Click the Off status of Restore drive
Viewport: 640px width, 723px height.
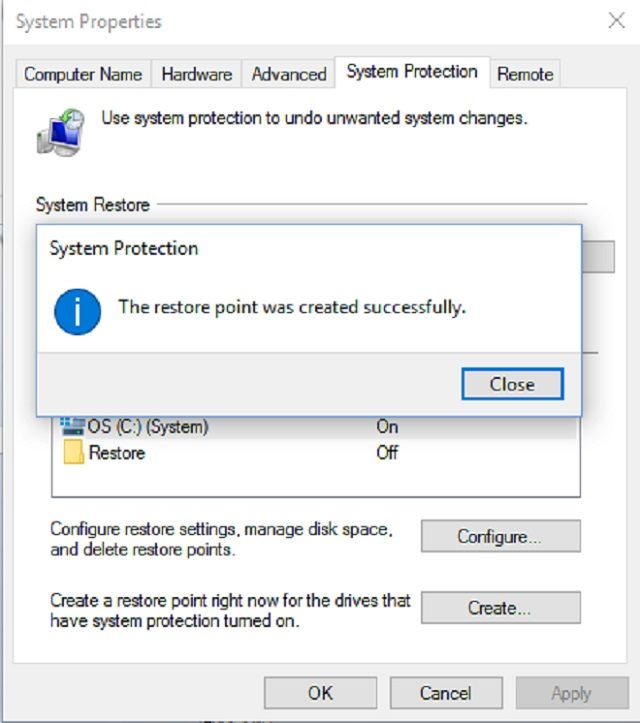click(387, 452)
